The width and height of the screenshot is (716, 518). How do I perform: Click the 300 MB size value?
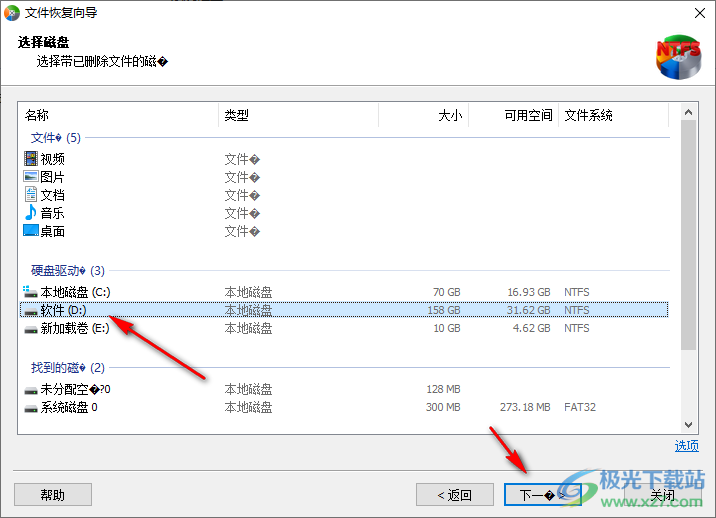pyautogui.click(x=443, y=407)
